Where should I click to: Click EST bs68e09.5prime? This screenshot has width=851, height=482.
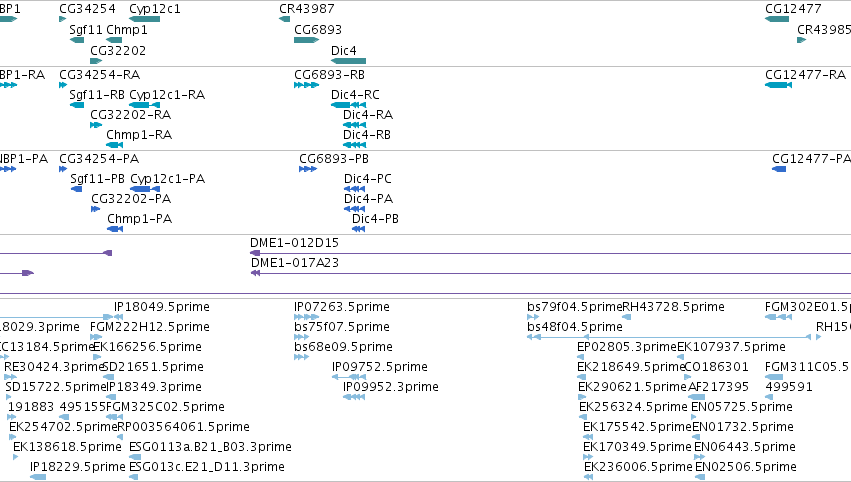(344, 347)
